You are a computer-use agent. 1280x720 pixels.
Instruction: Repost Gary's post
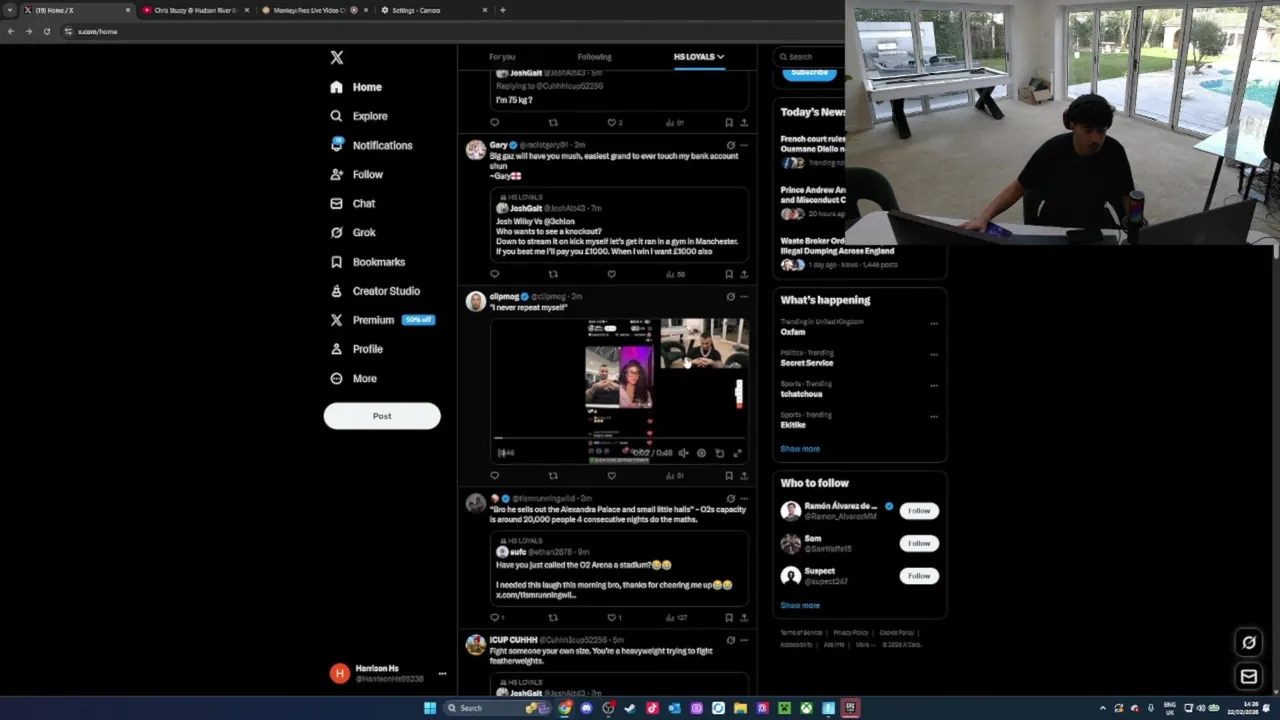(553, 274)
